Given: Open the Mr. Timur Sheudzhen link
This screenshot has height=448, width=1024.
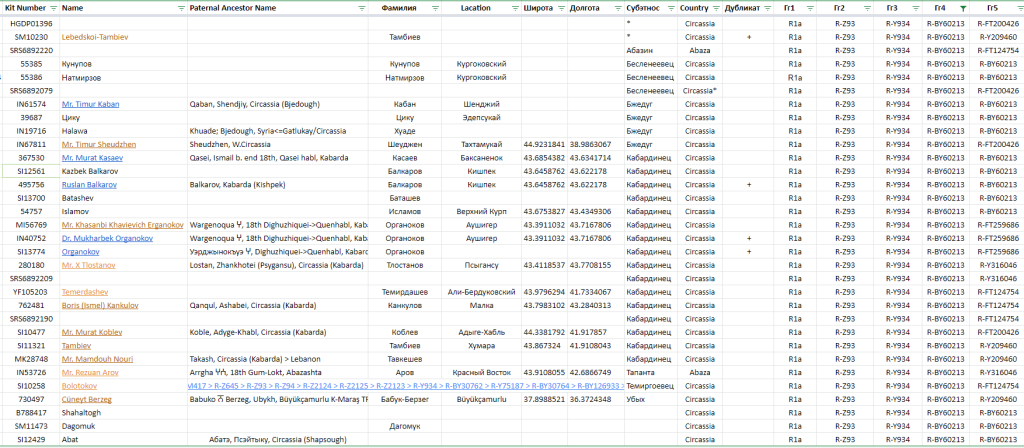Looking at the screenshot, I should 99,144.
